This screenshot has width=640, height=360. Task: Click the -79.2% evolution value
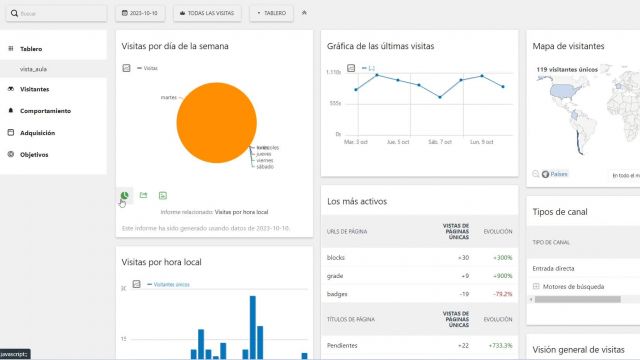tap(502, 294)
